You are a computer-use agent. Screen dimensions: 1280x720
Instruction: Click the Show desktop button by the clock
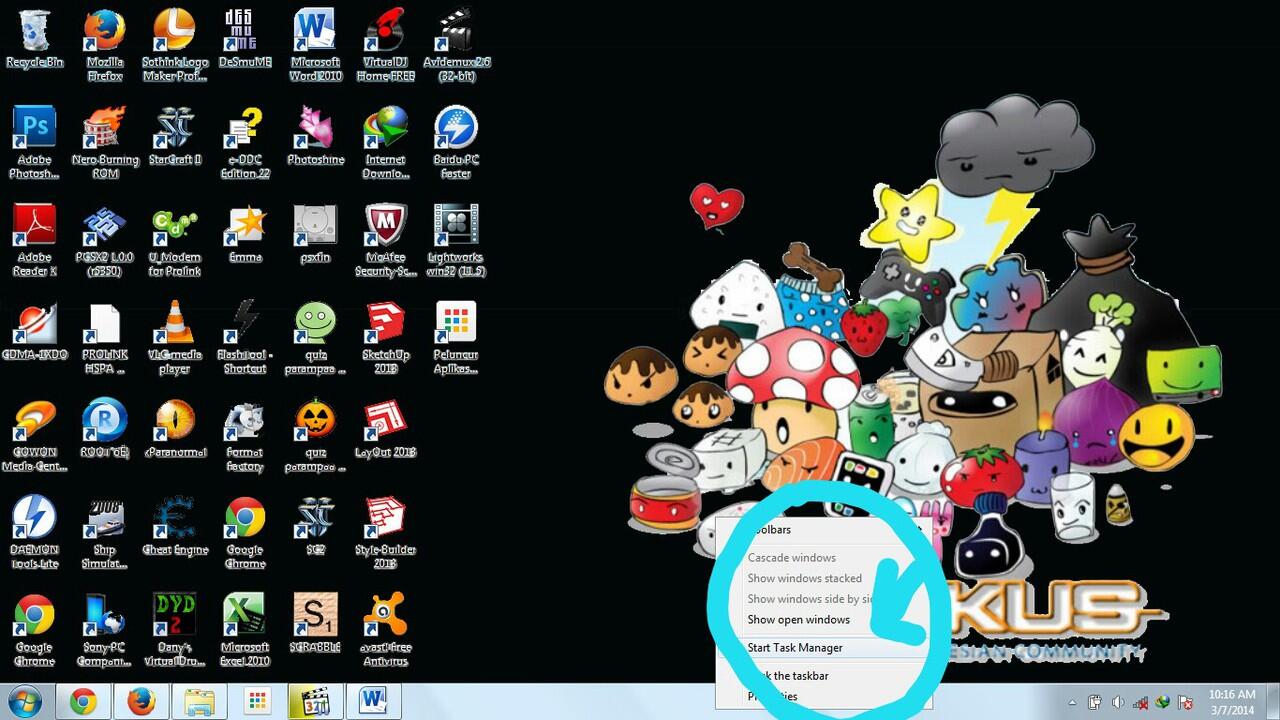click(x=1272, y=702)
